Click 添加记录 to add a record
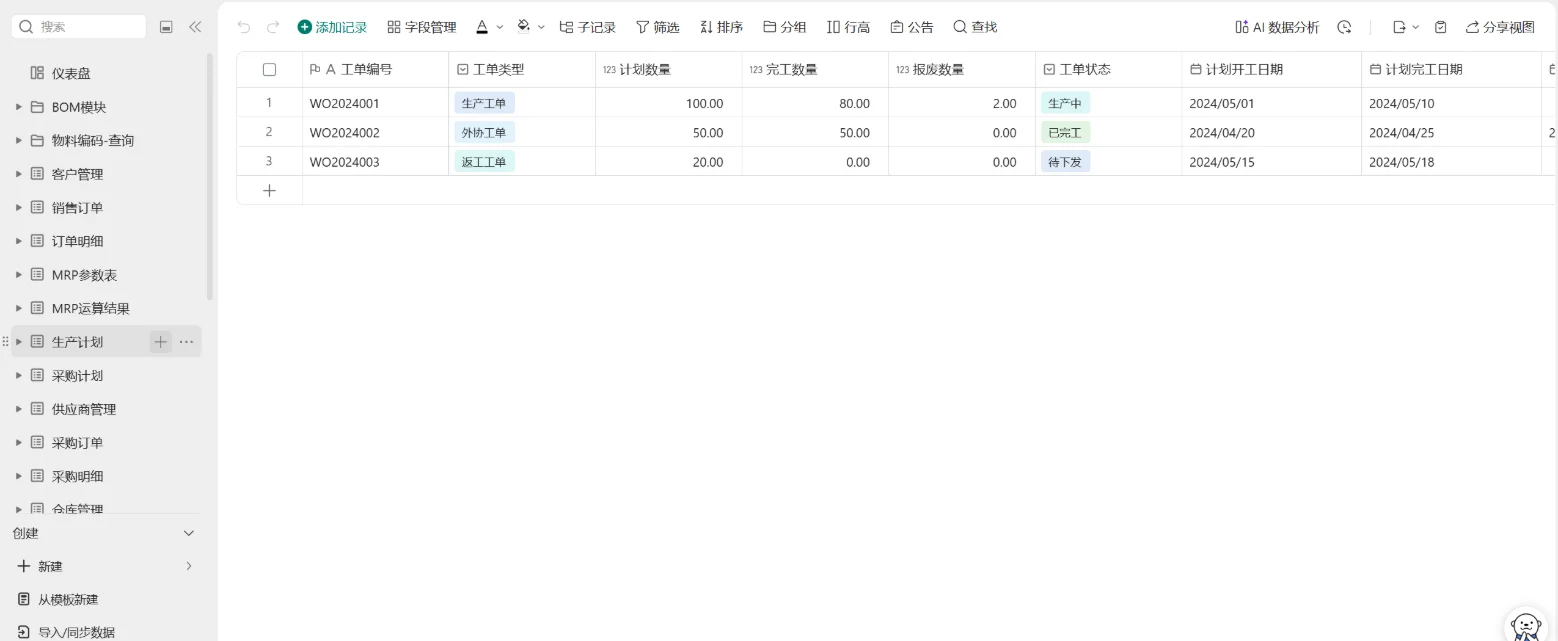 332,27
